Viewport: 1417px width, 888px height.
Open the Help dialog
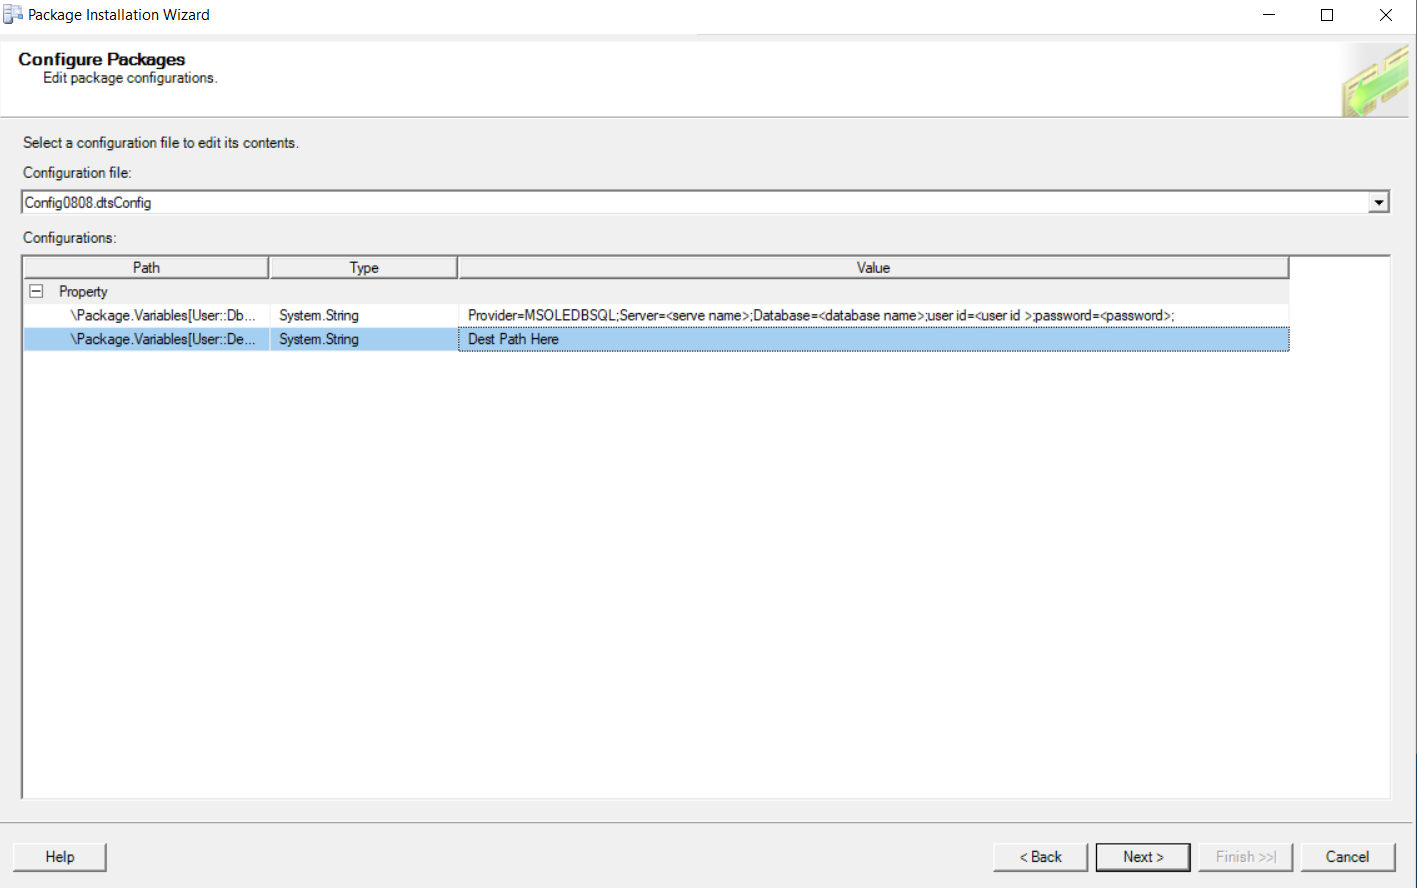coord(59,856)
